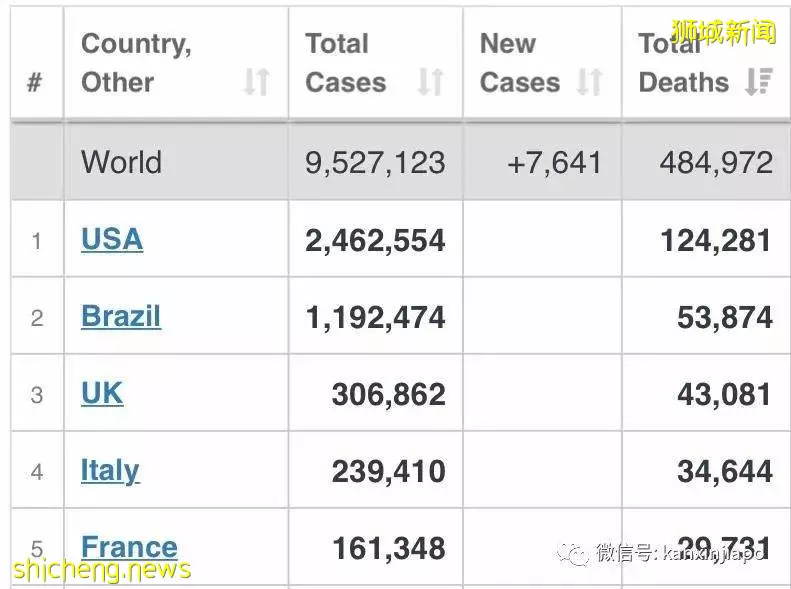The width and height of the screenshot is (791, 589).
Task: Select the World summary row name
Action: pyautogui.click(x=121, y=162)
